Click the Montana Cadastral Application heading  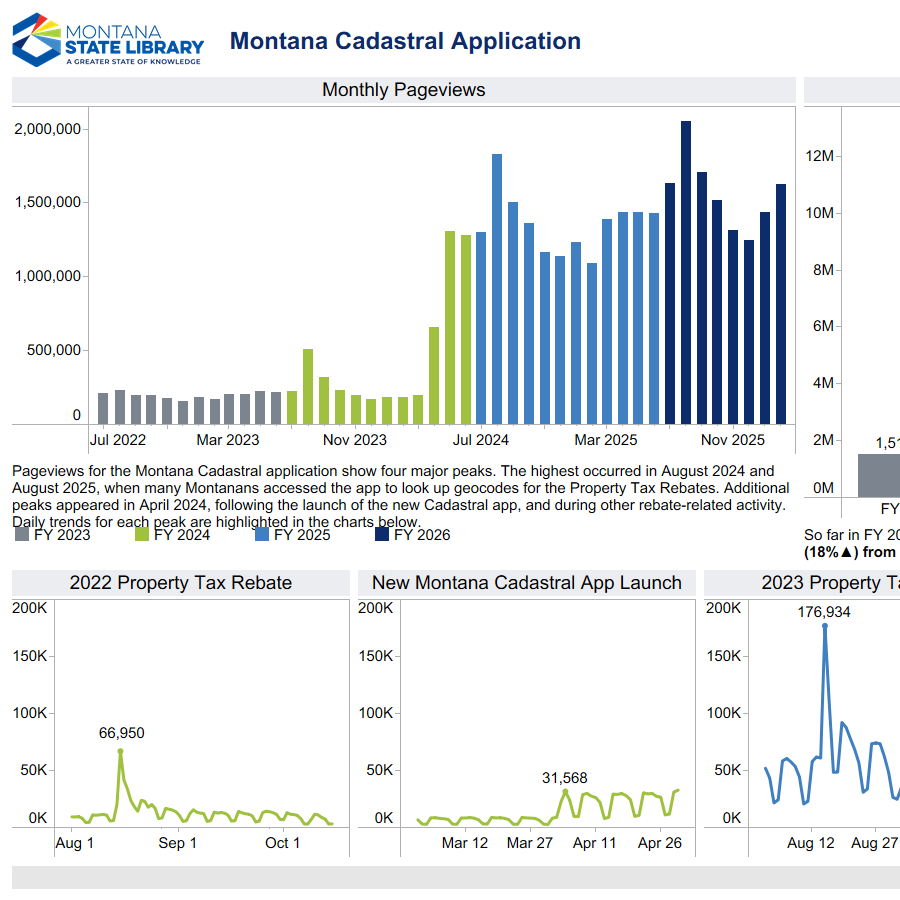[404, 41]
